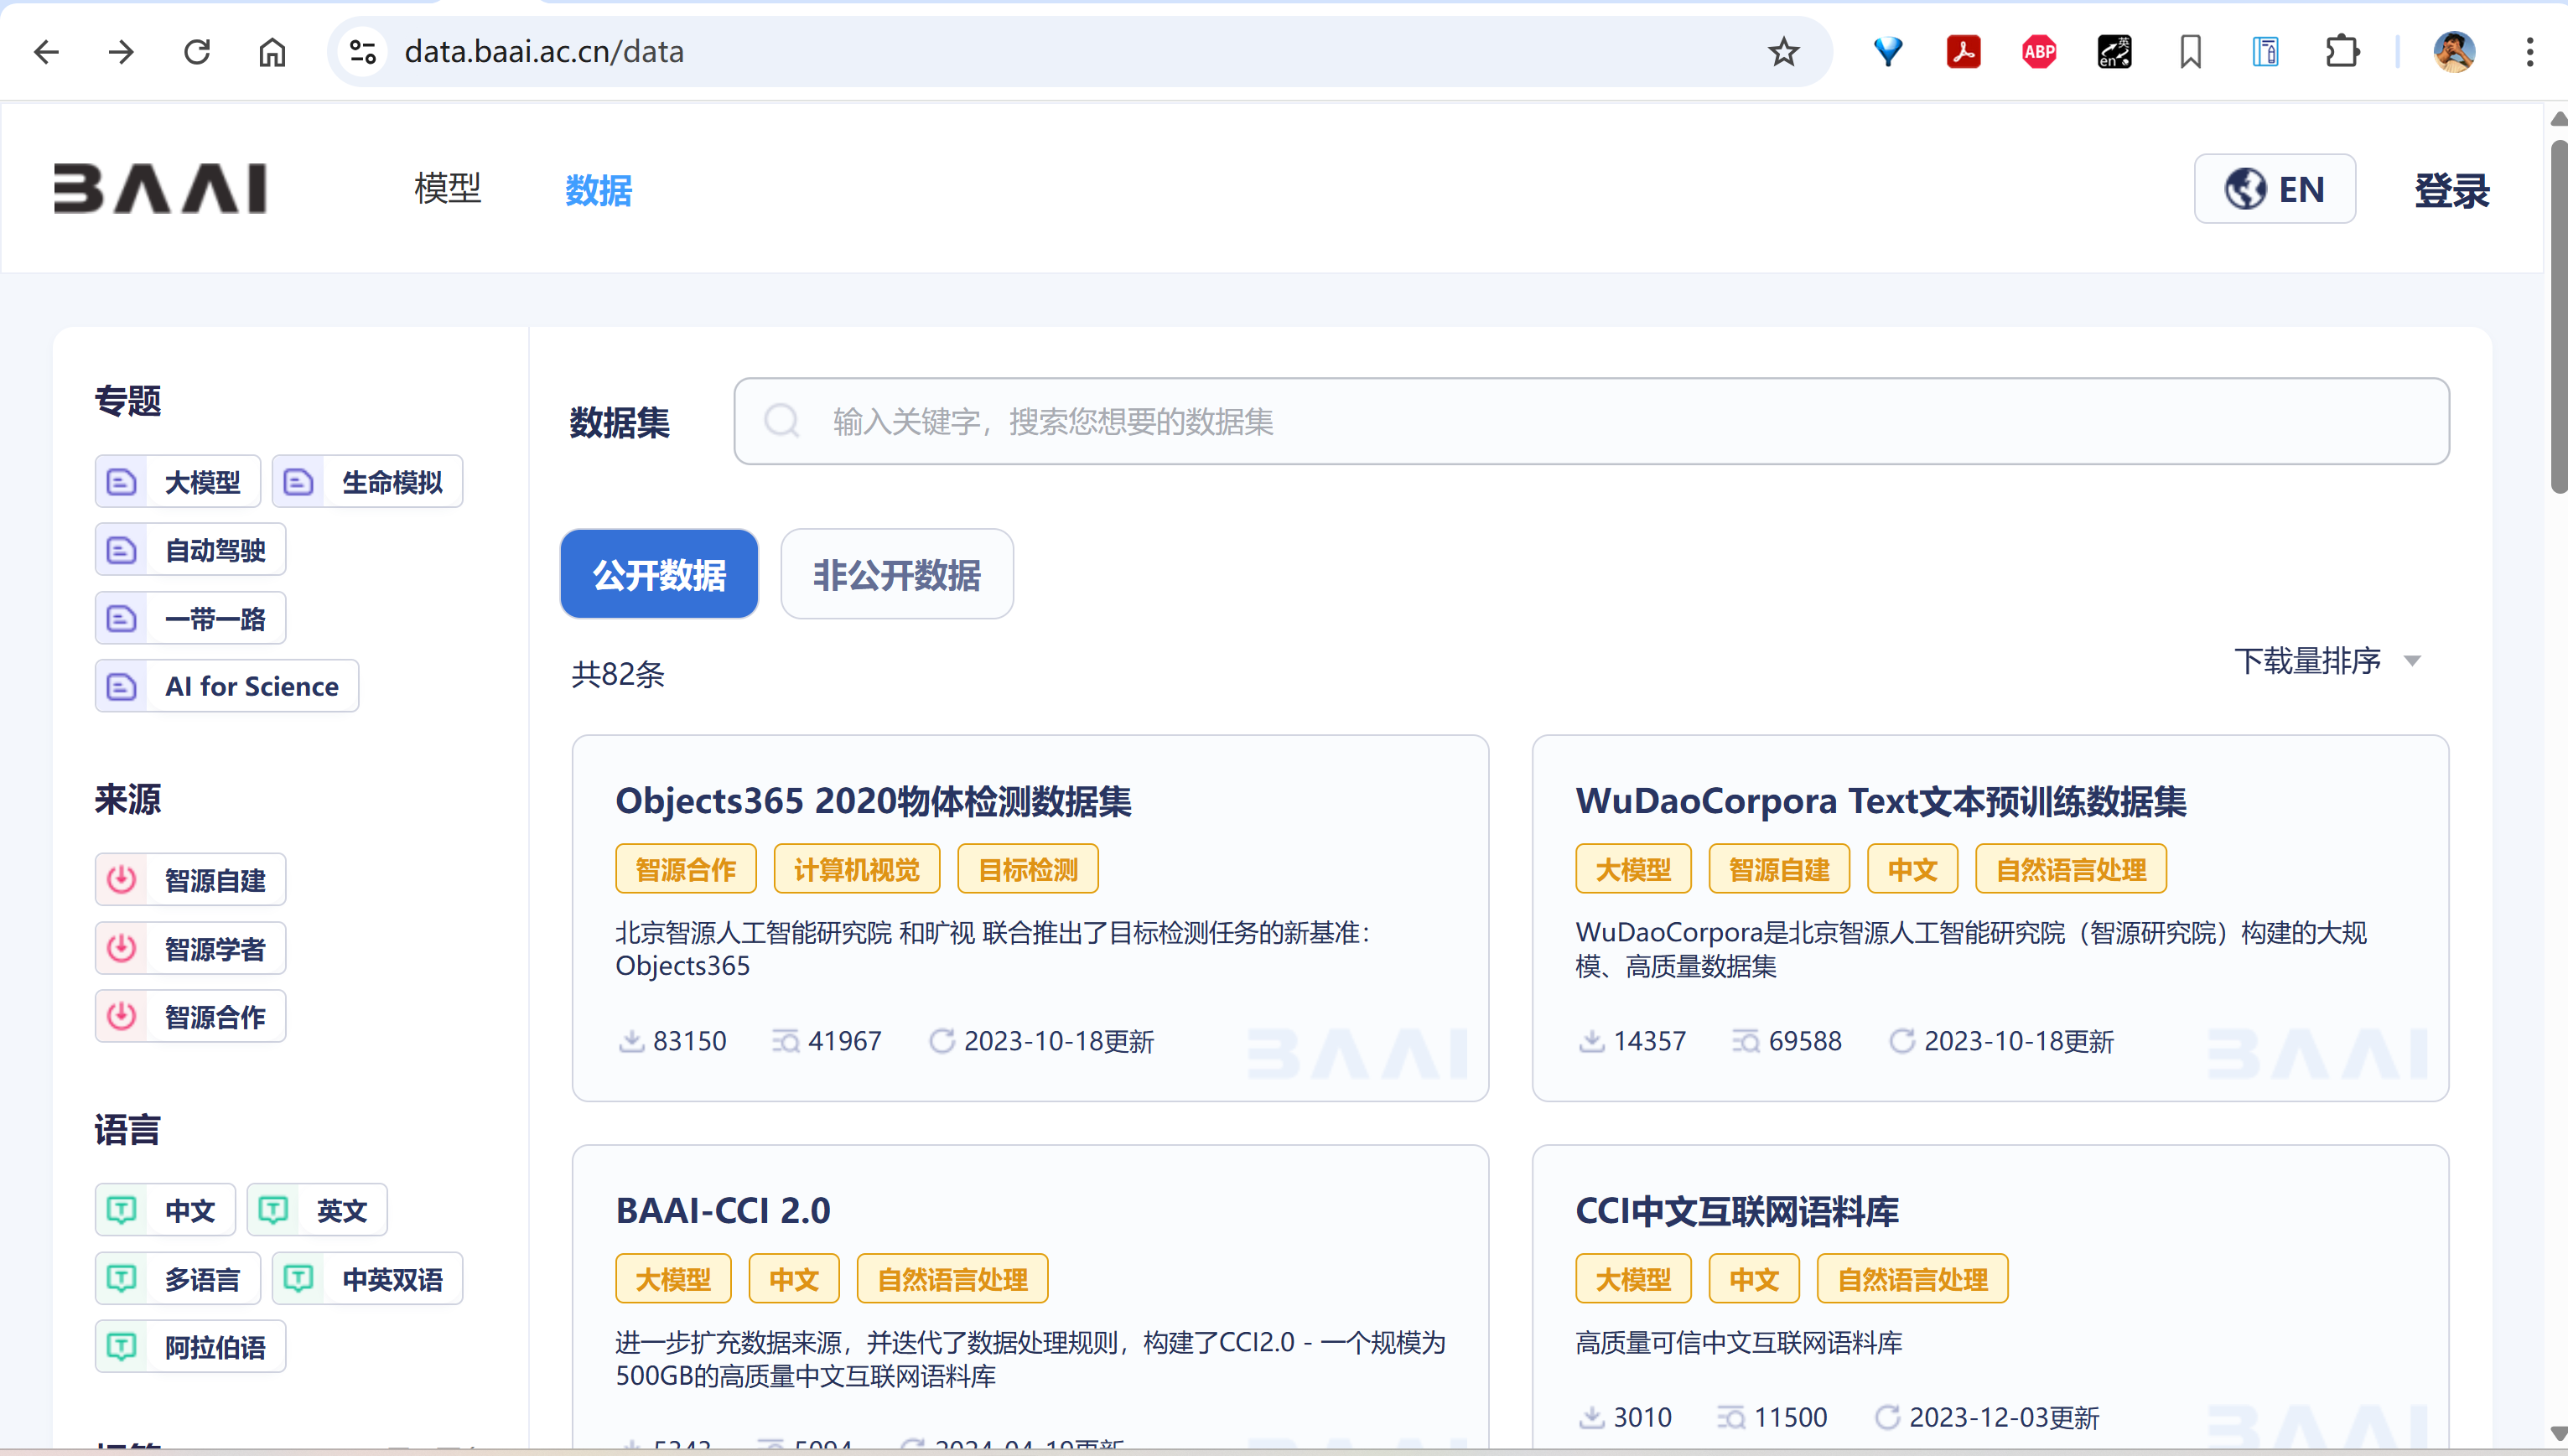Switch to the 非公开数据 tab
This screenshot has height=1456, width=2568.
[896, 575]
